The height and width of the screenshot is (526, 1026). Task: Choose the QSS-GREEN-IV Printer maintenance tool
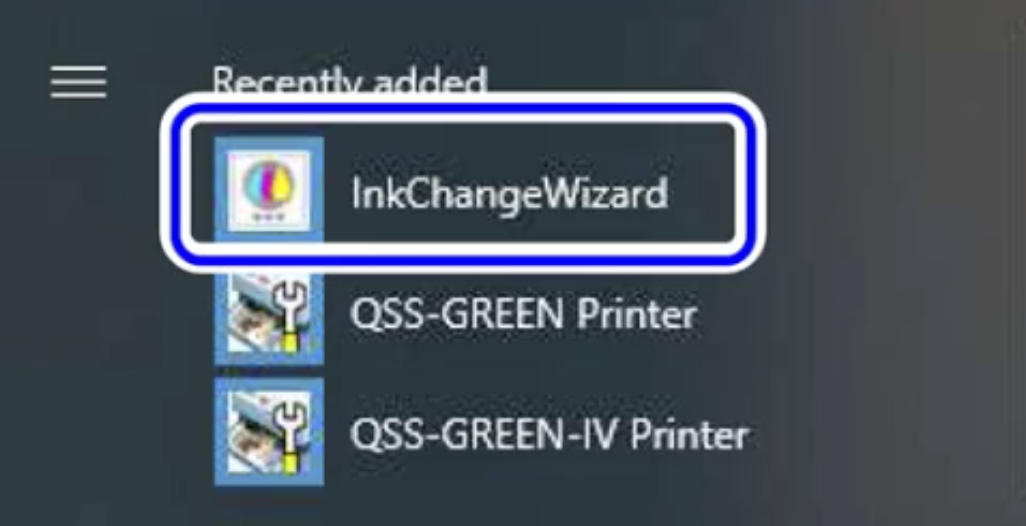[x=482, y=432]
